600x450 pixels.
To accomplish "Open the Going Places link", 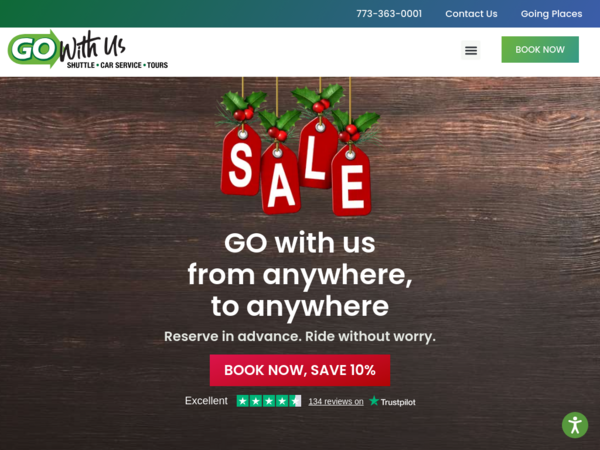I will click(551, 14).
